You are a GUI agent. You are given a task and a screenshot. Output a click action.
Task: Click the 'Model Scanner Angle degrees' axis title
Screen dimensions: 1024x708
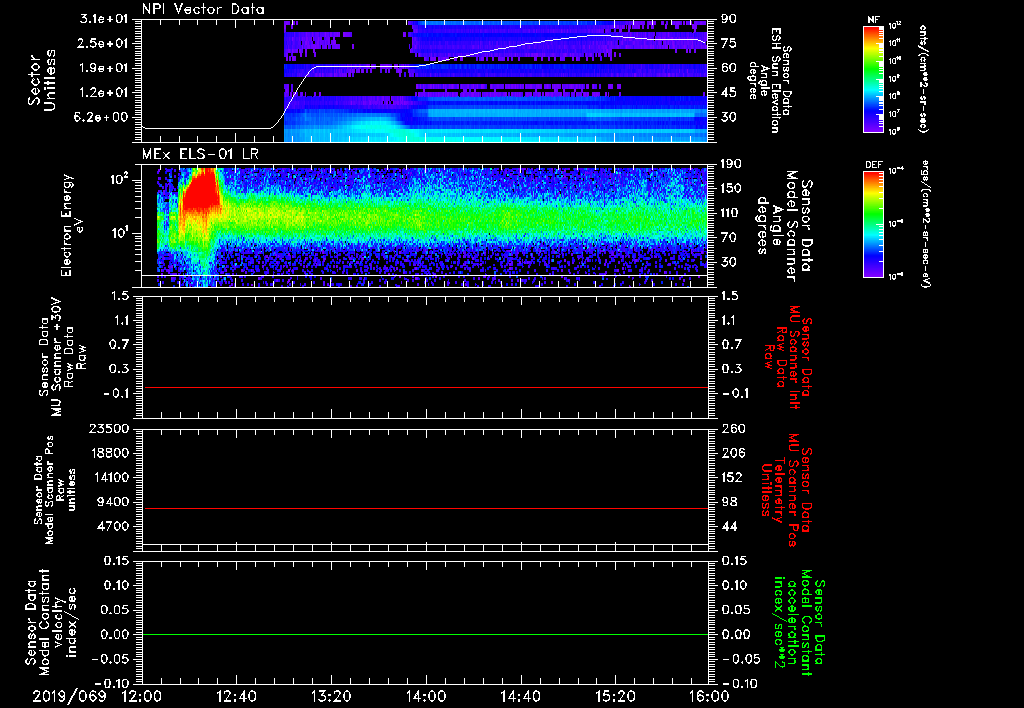(x=784, y=226)
